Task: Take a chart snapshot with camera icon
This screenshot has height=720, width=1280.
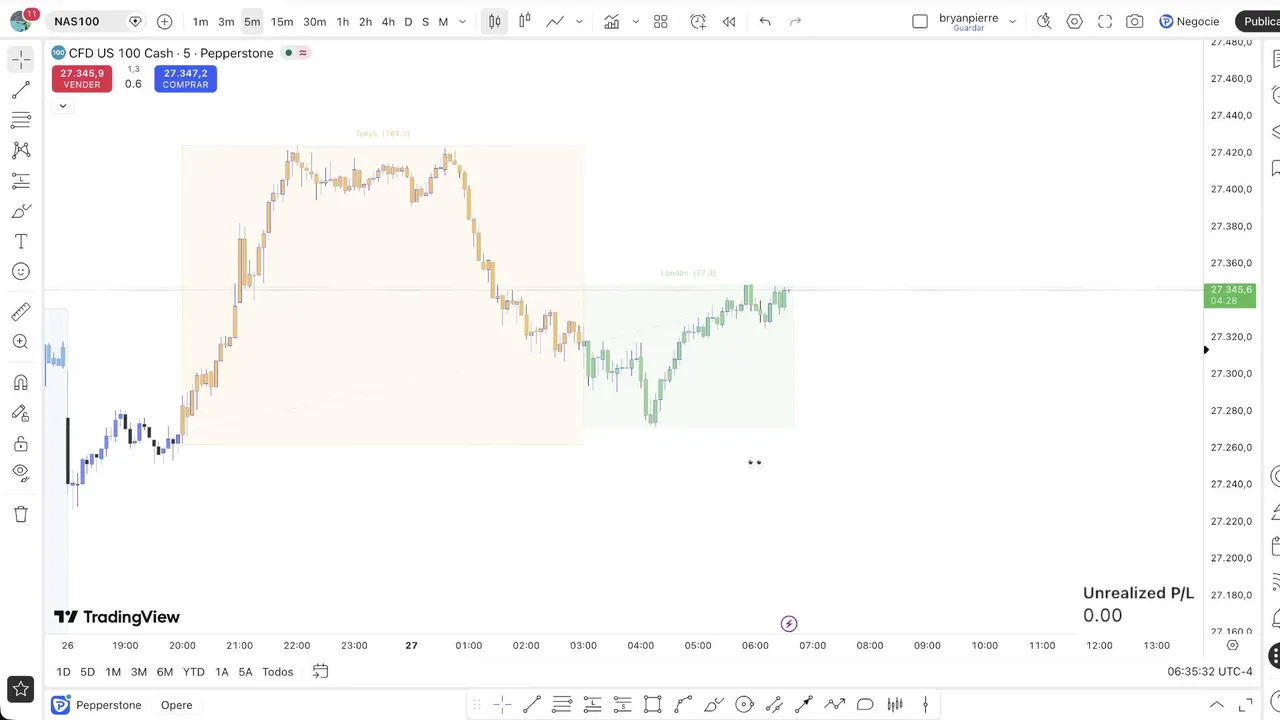Action: (x=1134, y=21)
